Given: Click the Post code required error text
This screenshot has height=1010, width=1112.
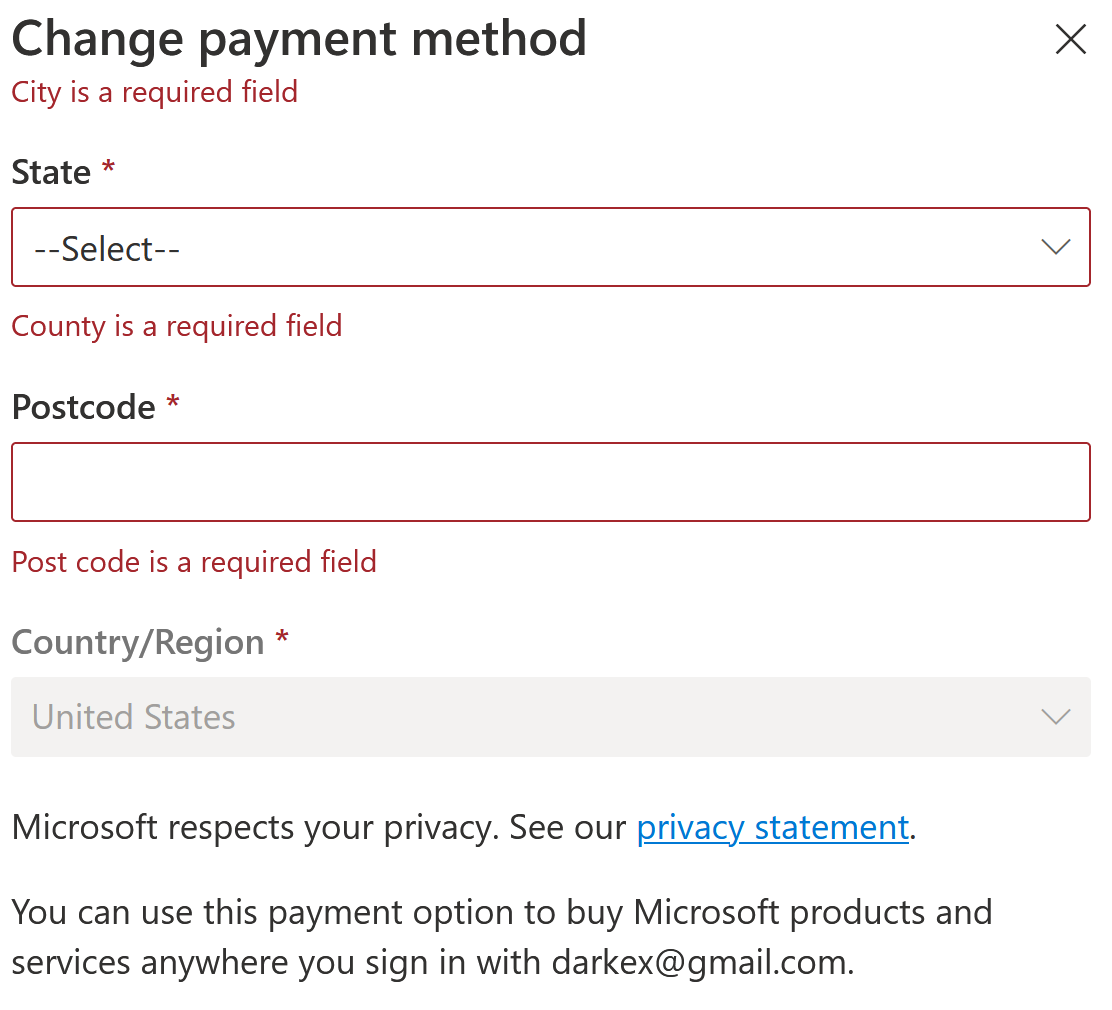Looking at the screenshot, I should tap(193, 561).
